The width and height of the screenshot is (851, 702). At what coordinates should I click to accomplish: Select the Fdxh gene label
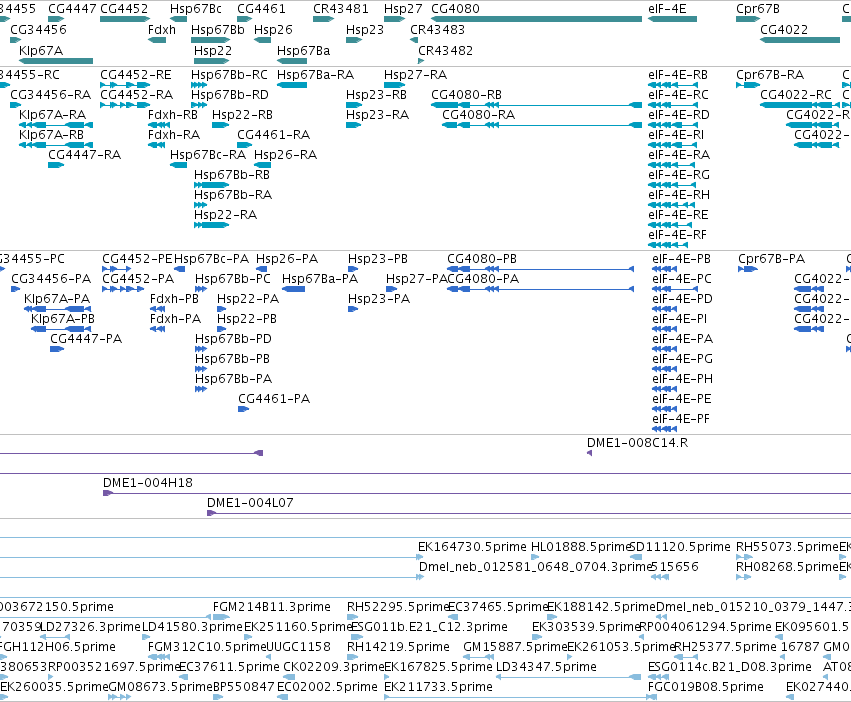[162, 29]
